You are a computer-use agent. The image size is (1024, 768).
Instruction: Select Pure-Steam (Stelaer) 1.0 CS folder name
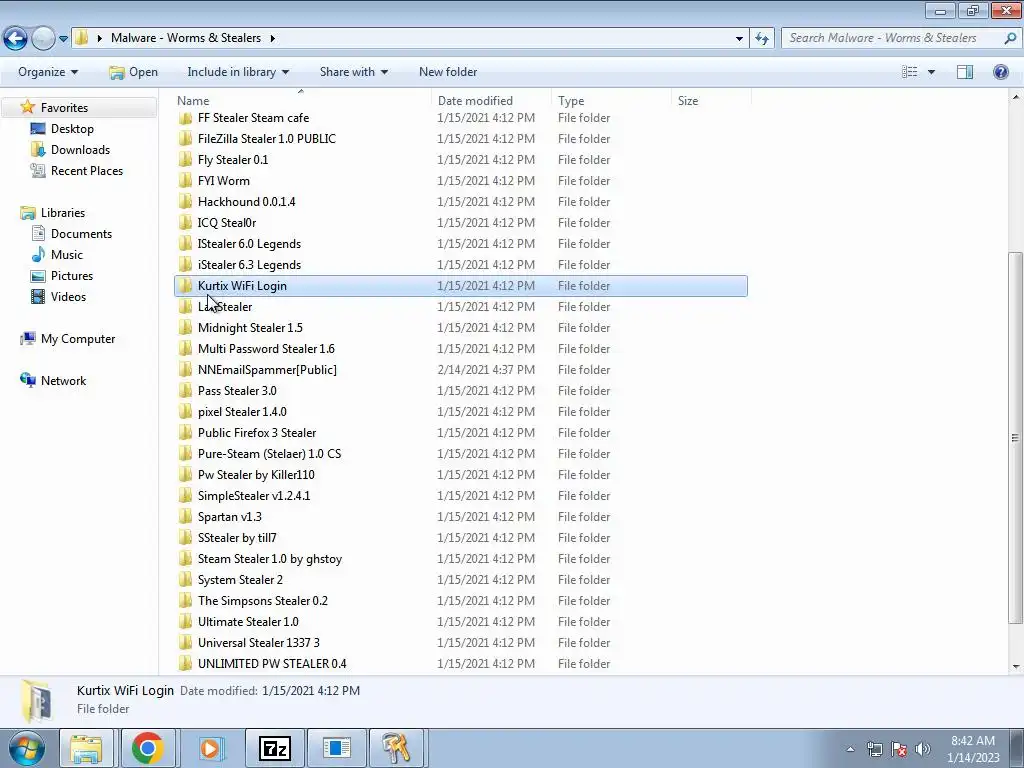[x=269, y=453]
